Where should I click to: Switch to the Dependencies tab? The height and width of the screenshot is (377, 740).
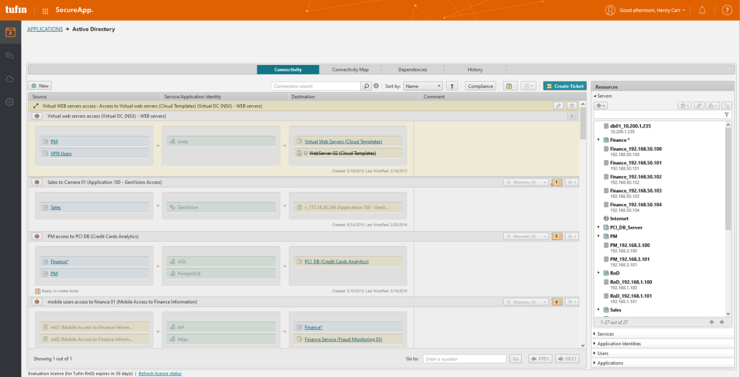[412, 69]
